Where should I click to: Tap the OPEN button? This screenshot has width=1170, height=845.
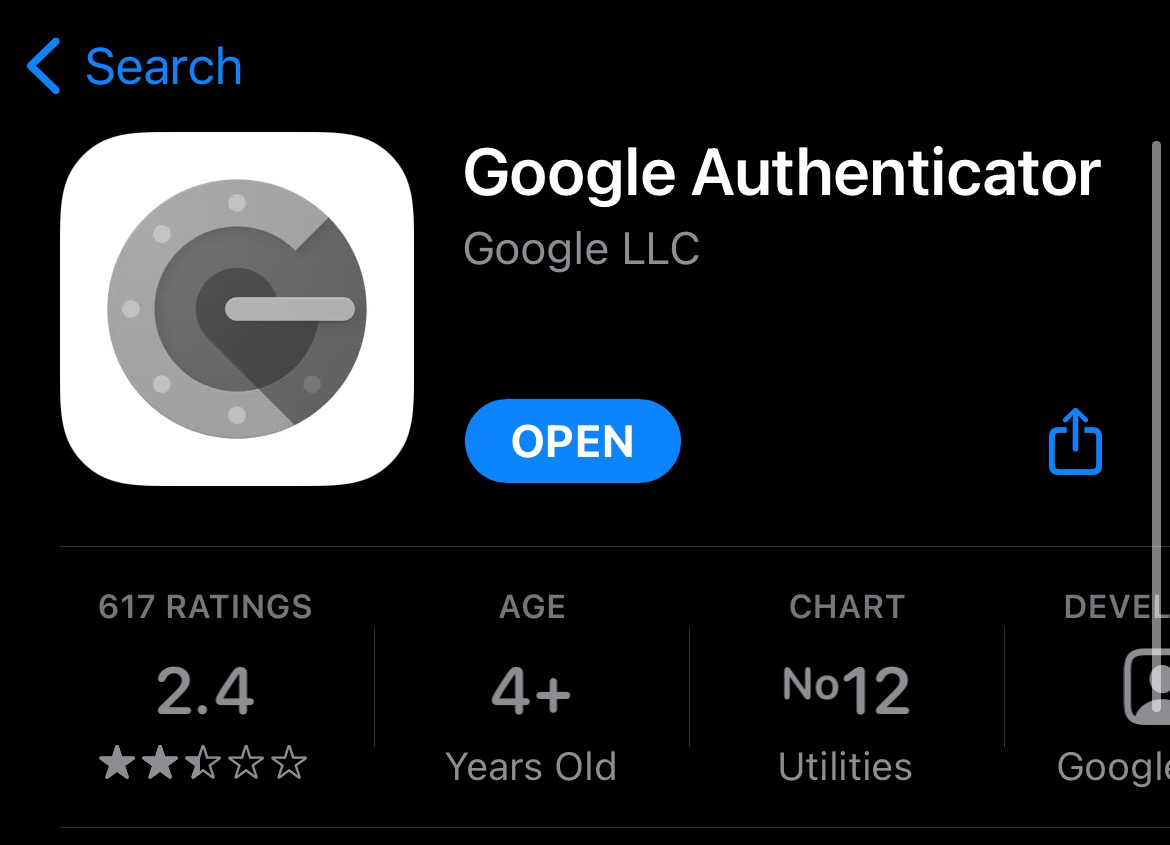click(x=572, y=440)
